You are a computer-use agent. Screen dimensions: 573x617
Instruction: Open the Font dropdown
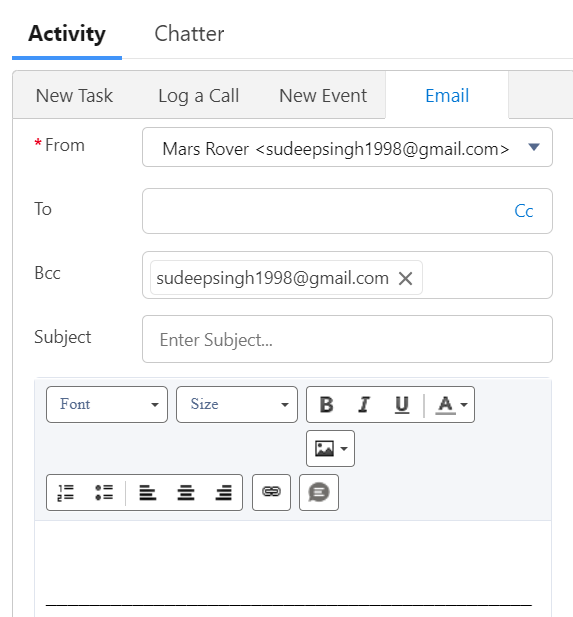click(107, 405)
